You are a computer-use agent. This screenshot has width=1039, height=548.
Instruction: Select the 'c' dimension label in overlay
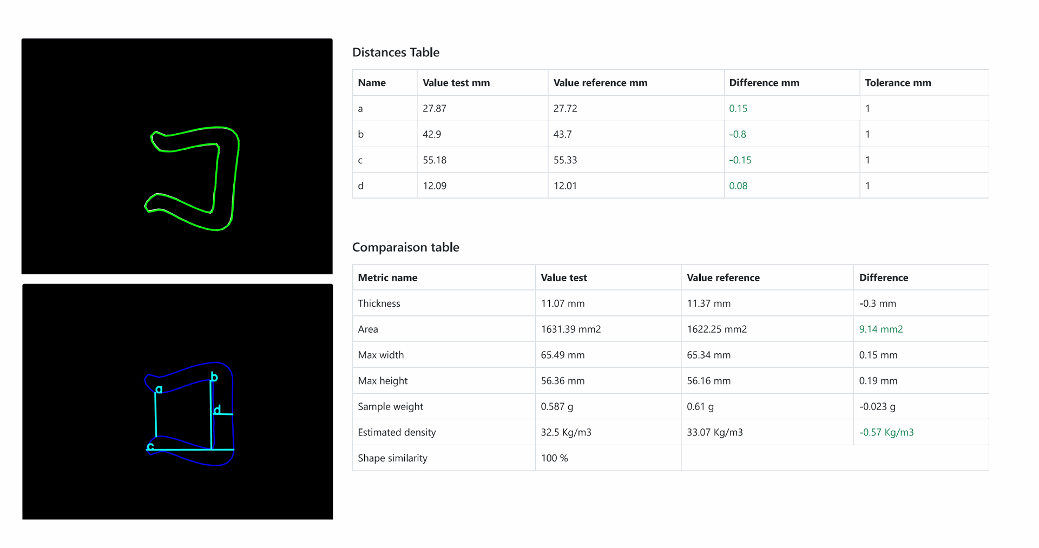coord(150,447)
